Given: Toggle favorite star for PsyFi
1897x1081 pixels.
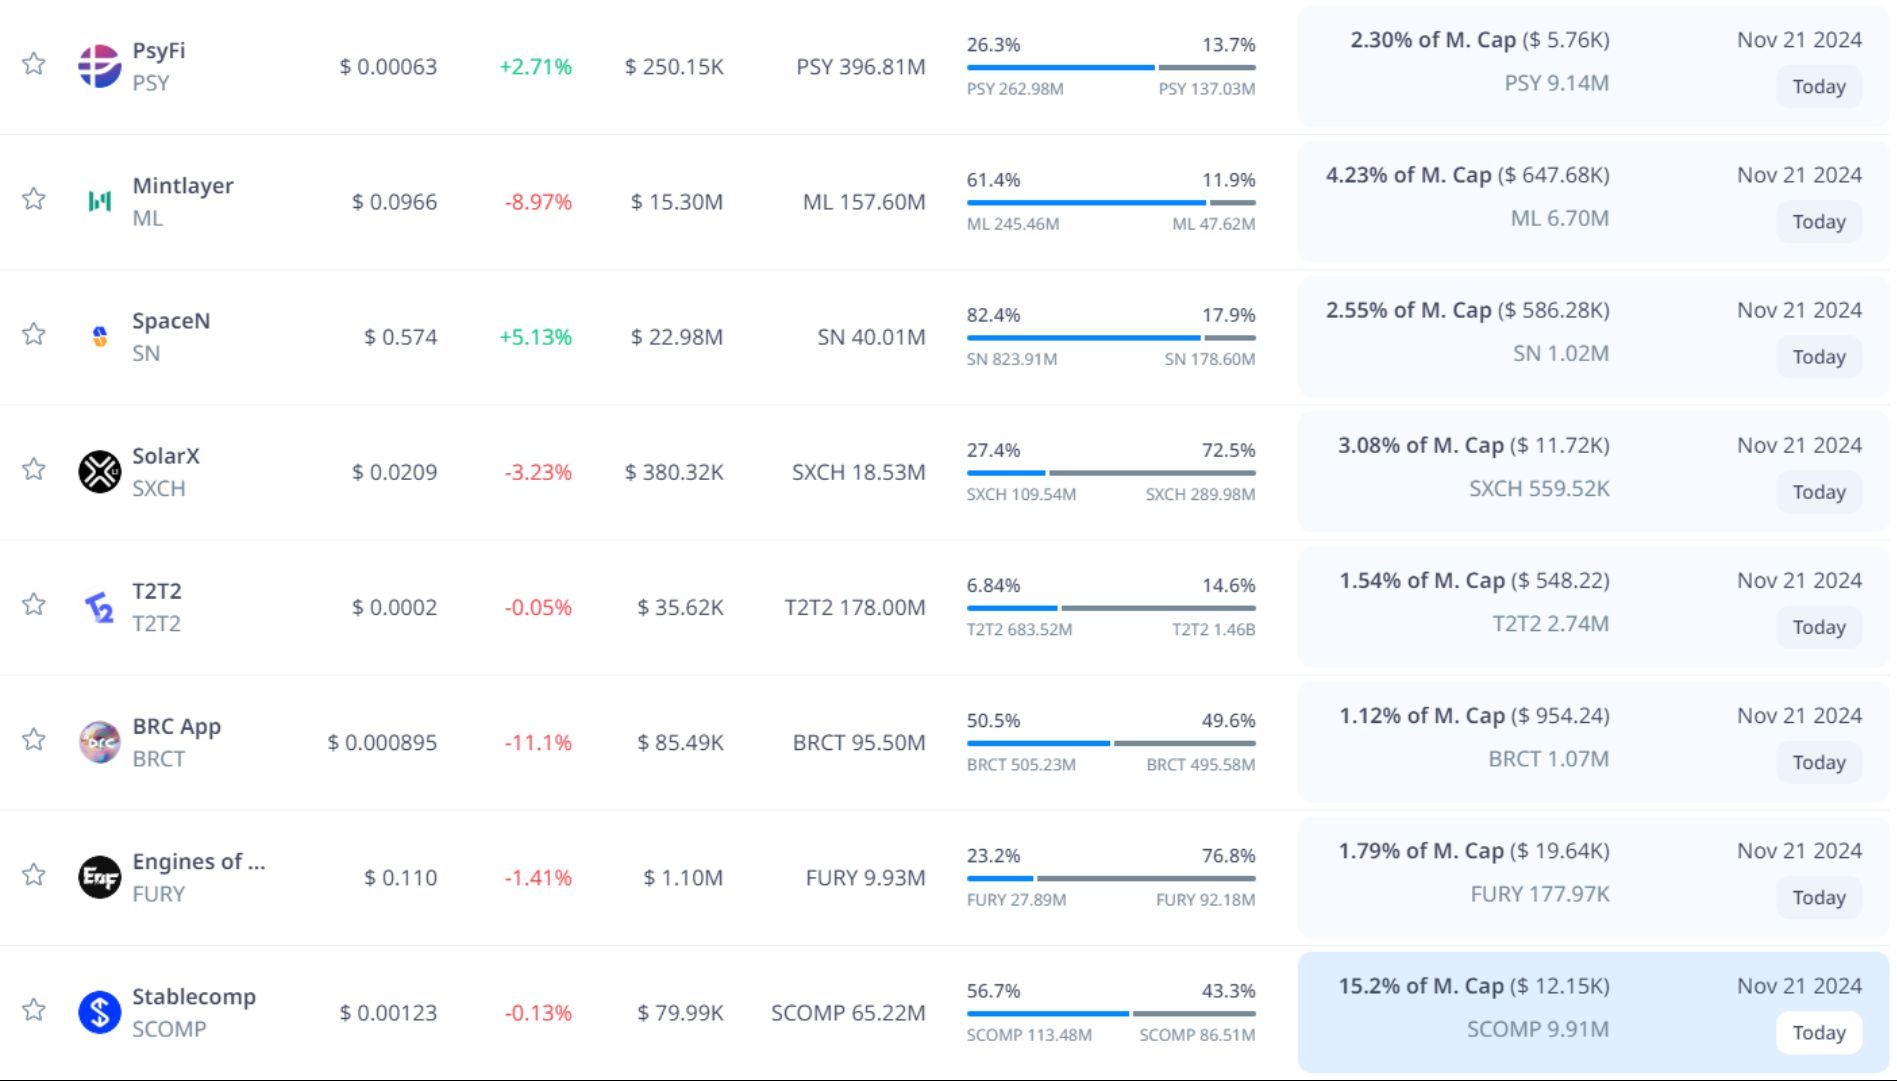Looking at the screenshot, I should [x=34, y=64].
